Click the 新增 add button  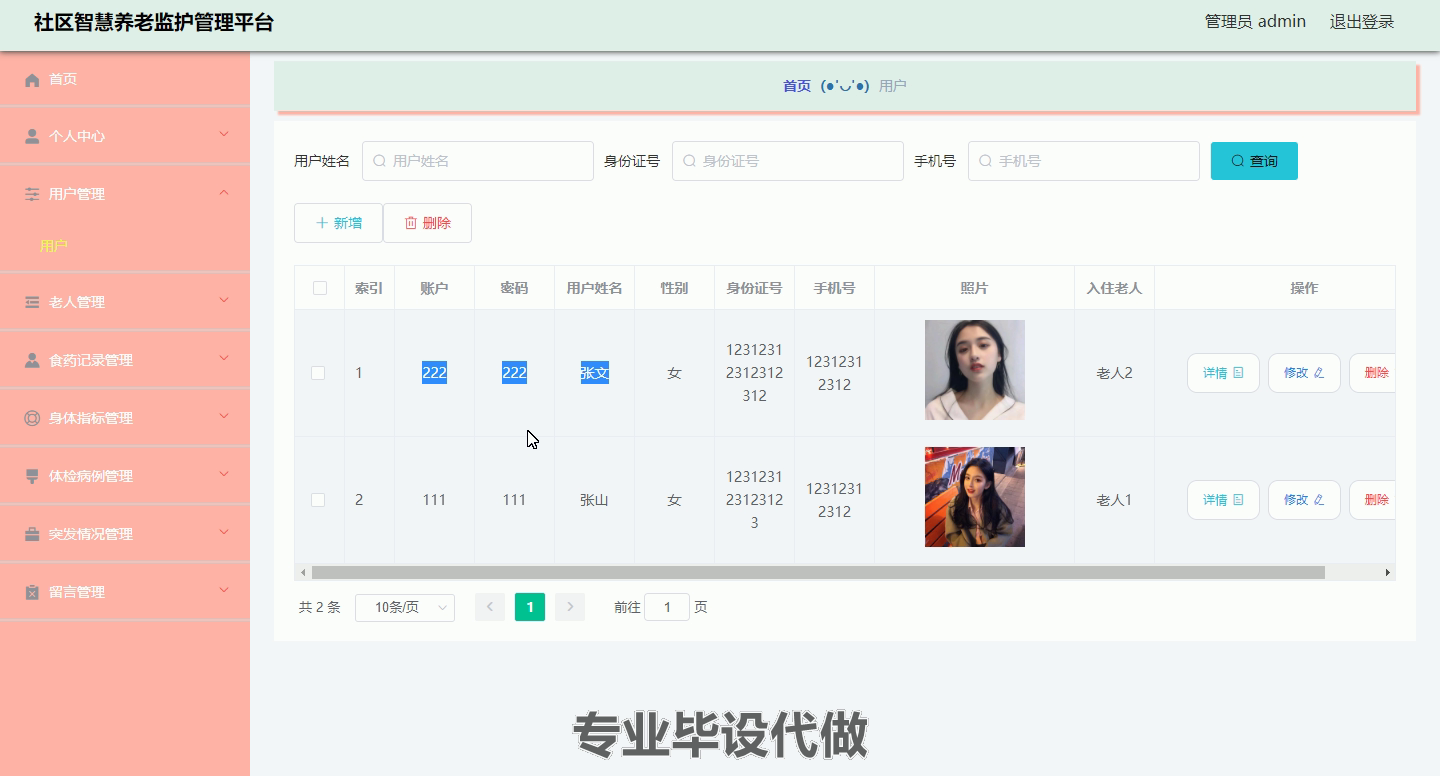pyautogui.click(x=338, y=223)
